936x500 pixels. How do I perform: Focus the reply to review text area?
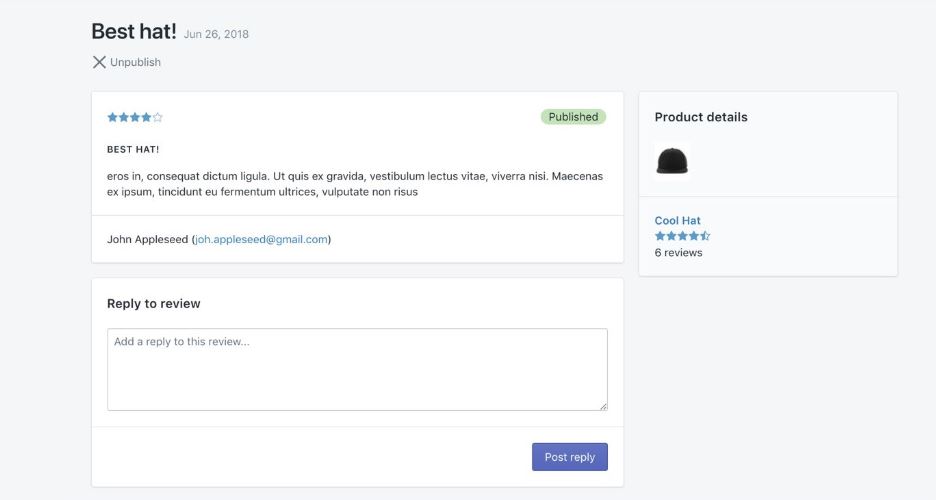(x=357, y=369)
